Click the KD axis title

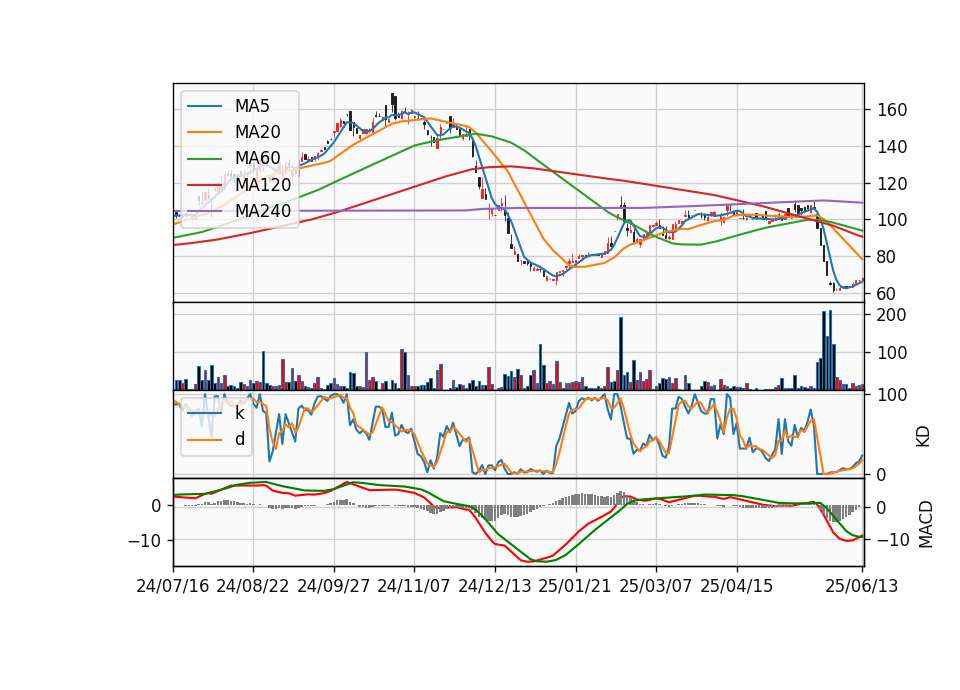(923, 436)
